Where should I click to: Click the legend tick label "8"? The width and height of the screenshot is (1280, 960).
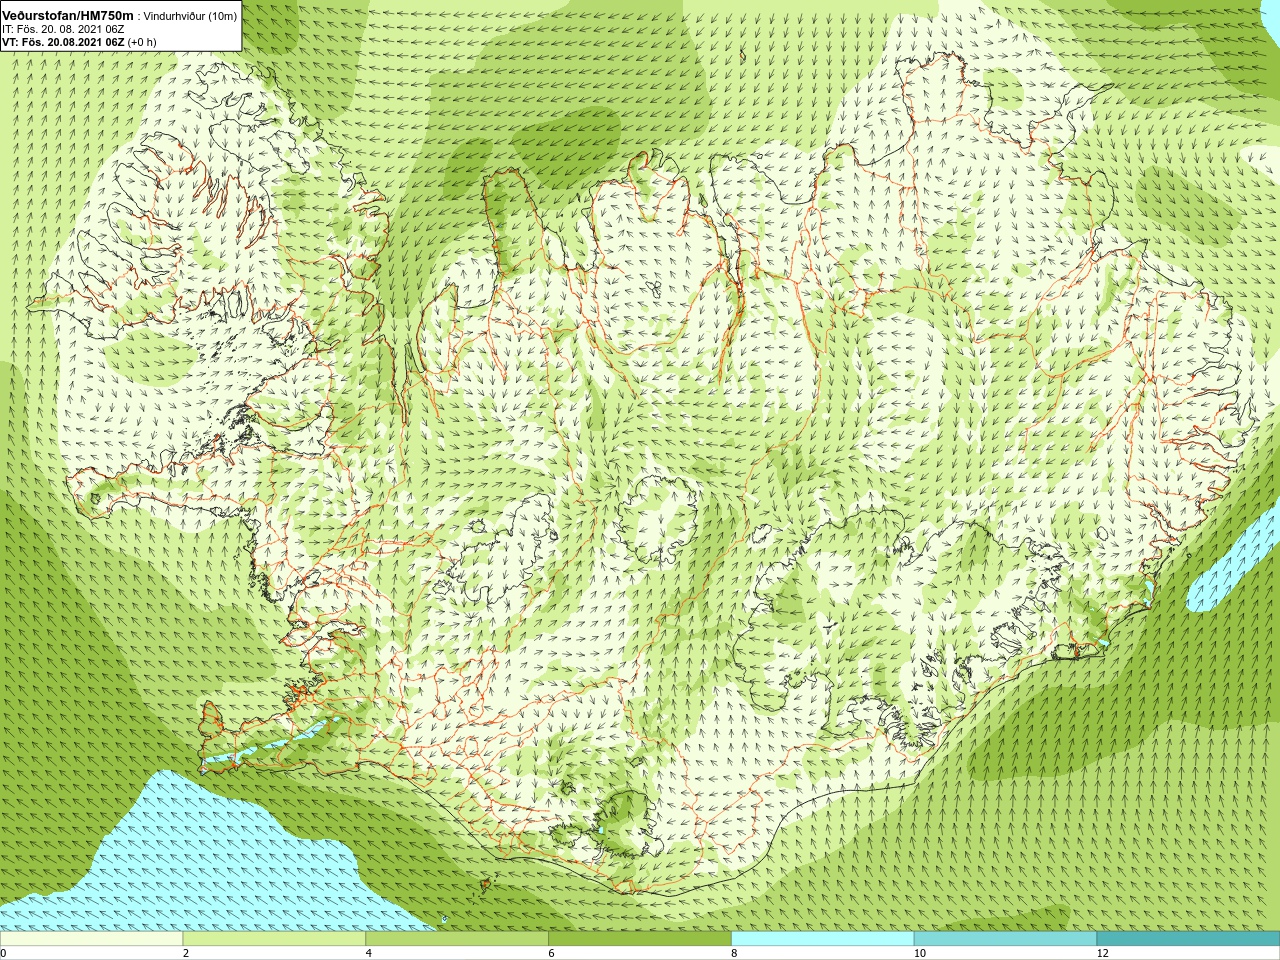point(735,954)
